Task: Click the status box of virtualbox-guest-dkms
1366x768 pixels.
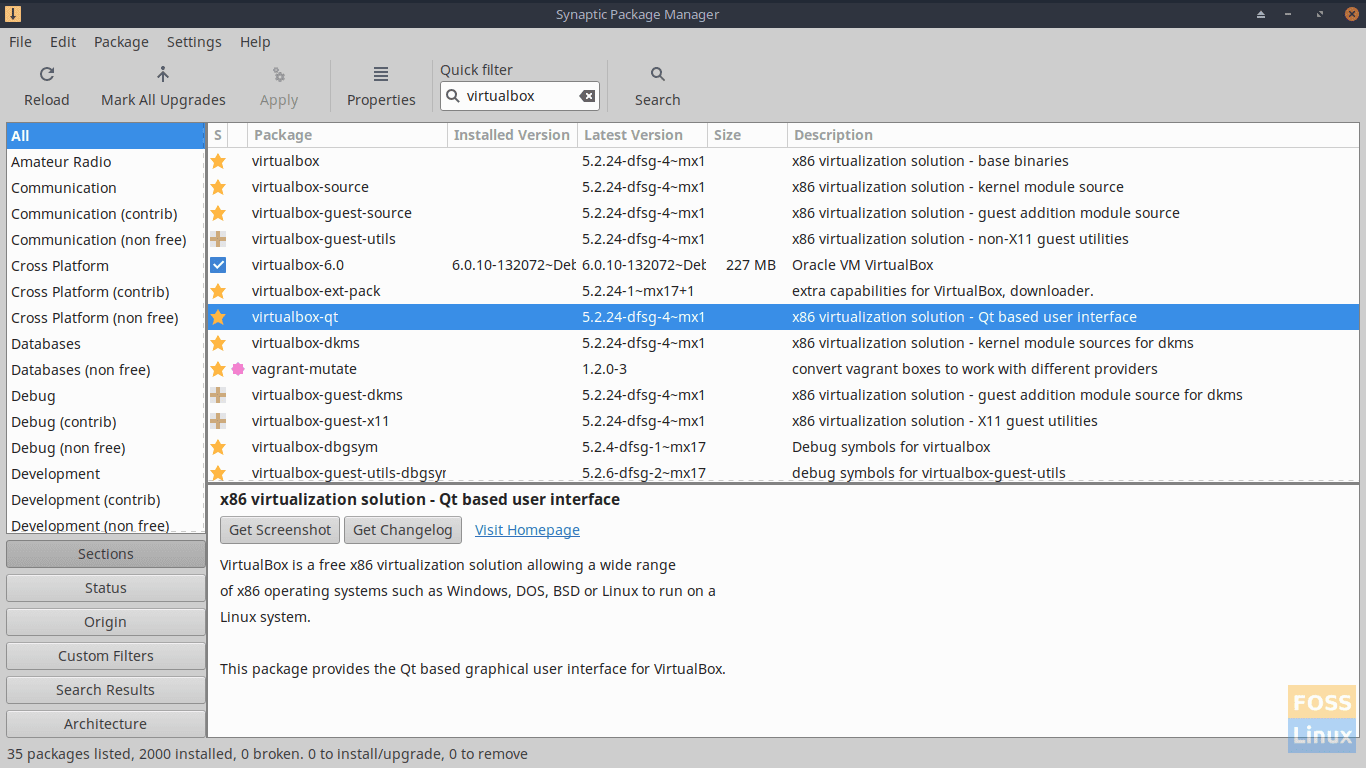Action: pyautogui.click(x=218, y=395)
